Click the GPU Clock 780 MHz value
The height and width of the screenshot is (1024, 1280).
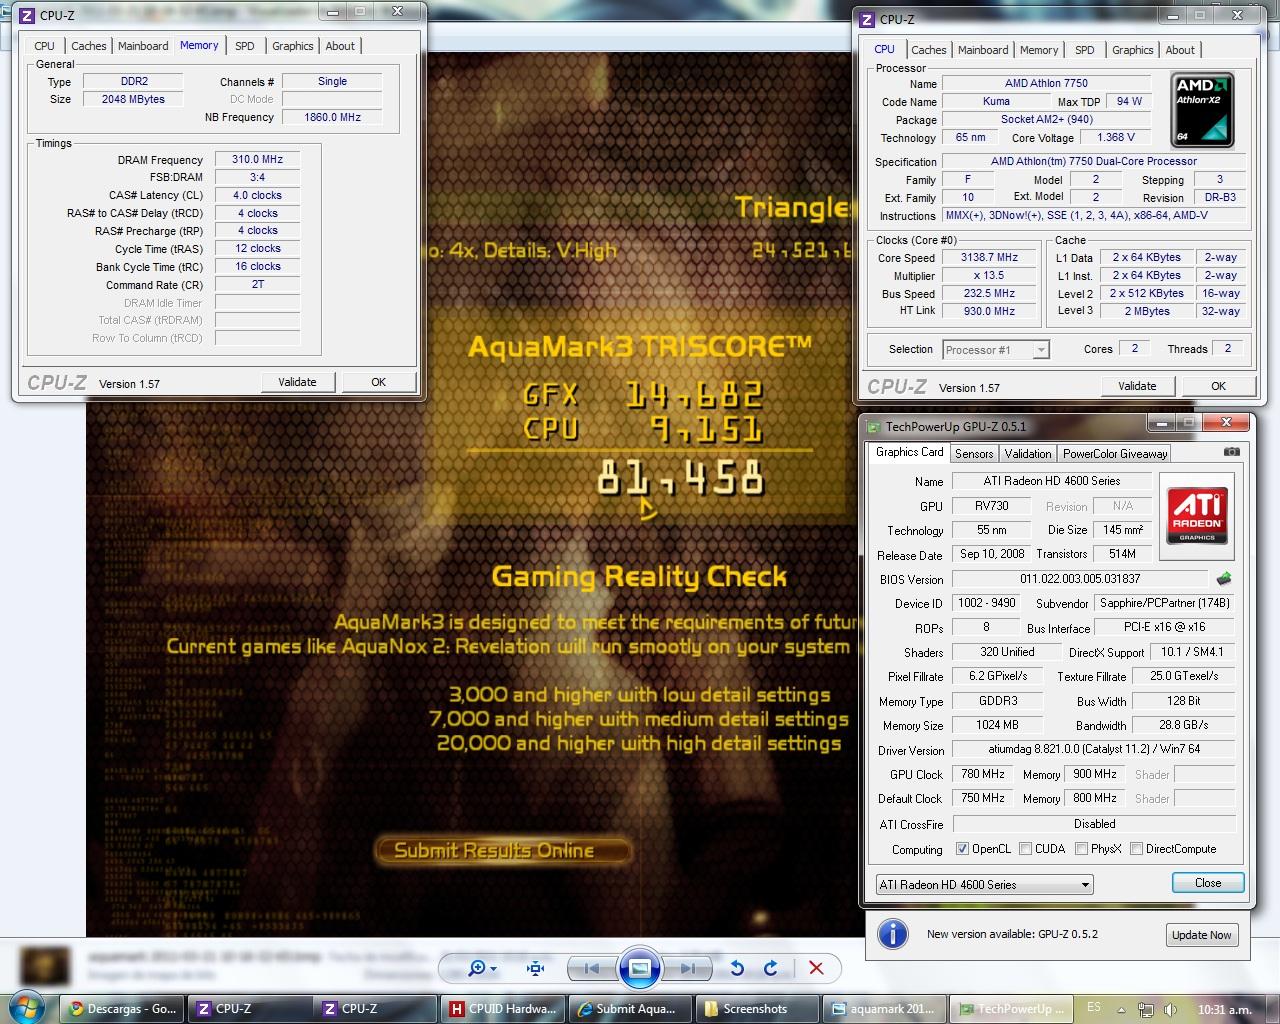click(x=983, y=774)
